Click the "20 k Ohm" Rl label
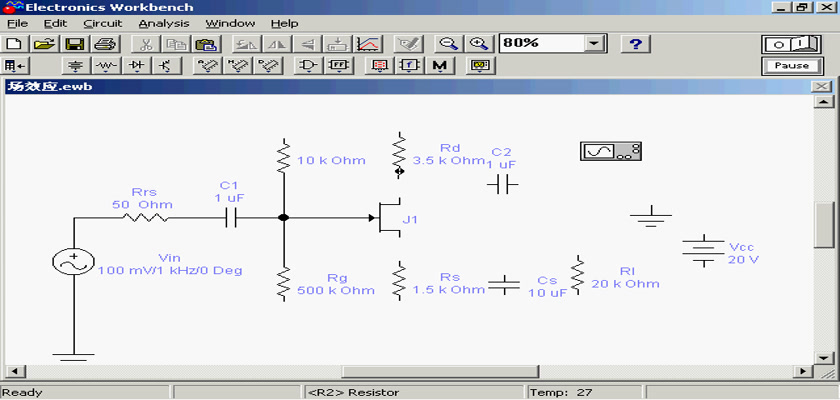The height and width of the screenshot is (400, 840). 625,284
